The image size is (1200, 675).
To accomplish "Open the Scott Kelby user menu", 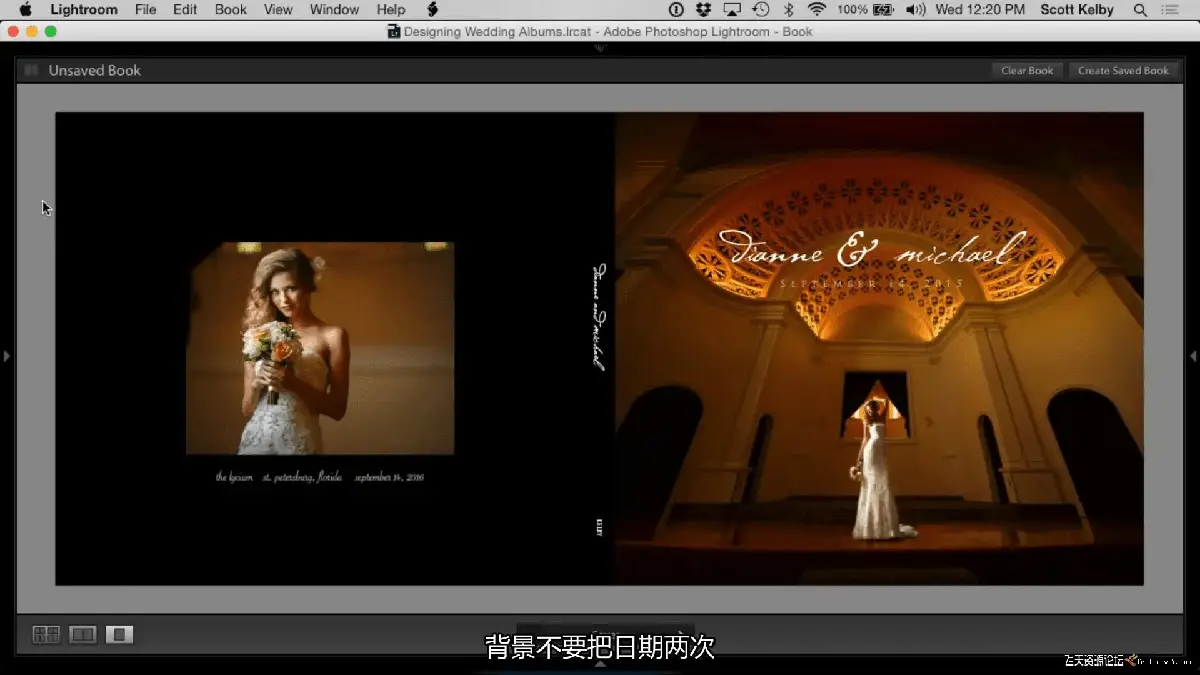I will 1077,10.
